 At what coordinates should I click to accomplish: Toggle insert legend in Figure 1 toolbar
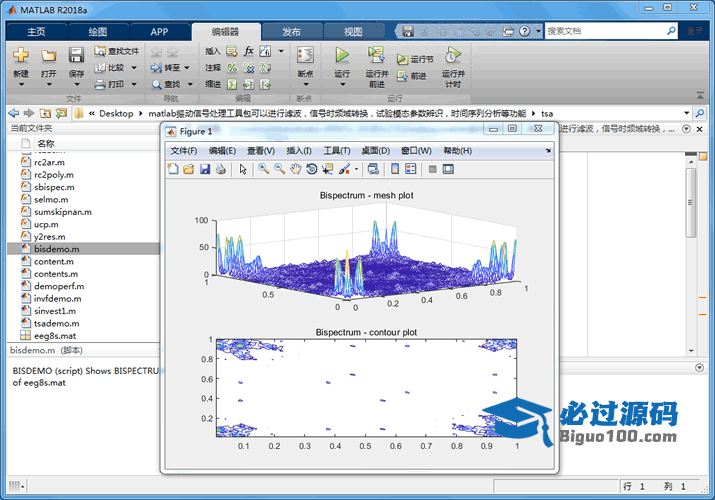click(411, 169)
